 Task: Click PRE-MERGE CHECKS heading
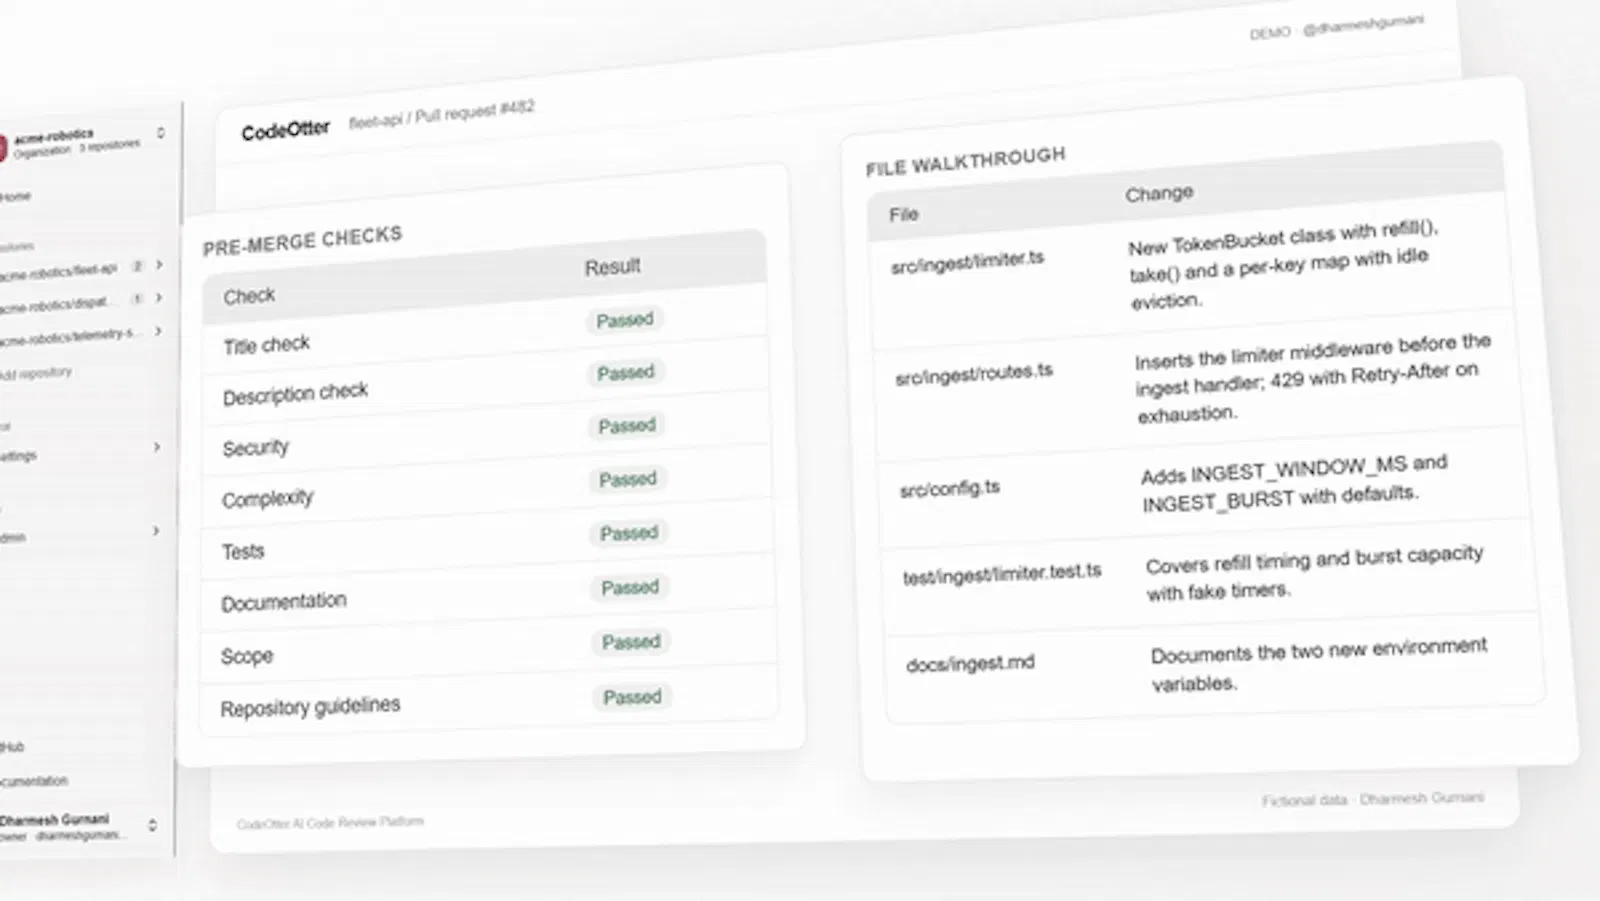[x=302, y=241]
